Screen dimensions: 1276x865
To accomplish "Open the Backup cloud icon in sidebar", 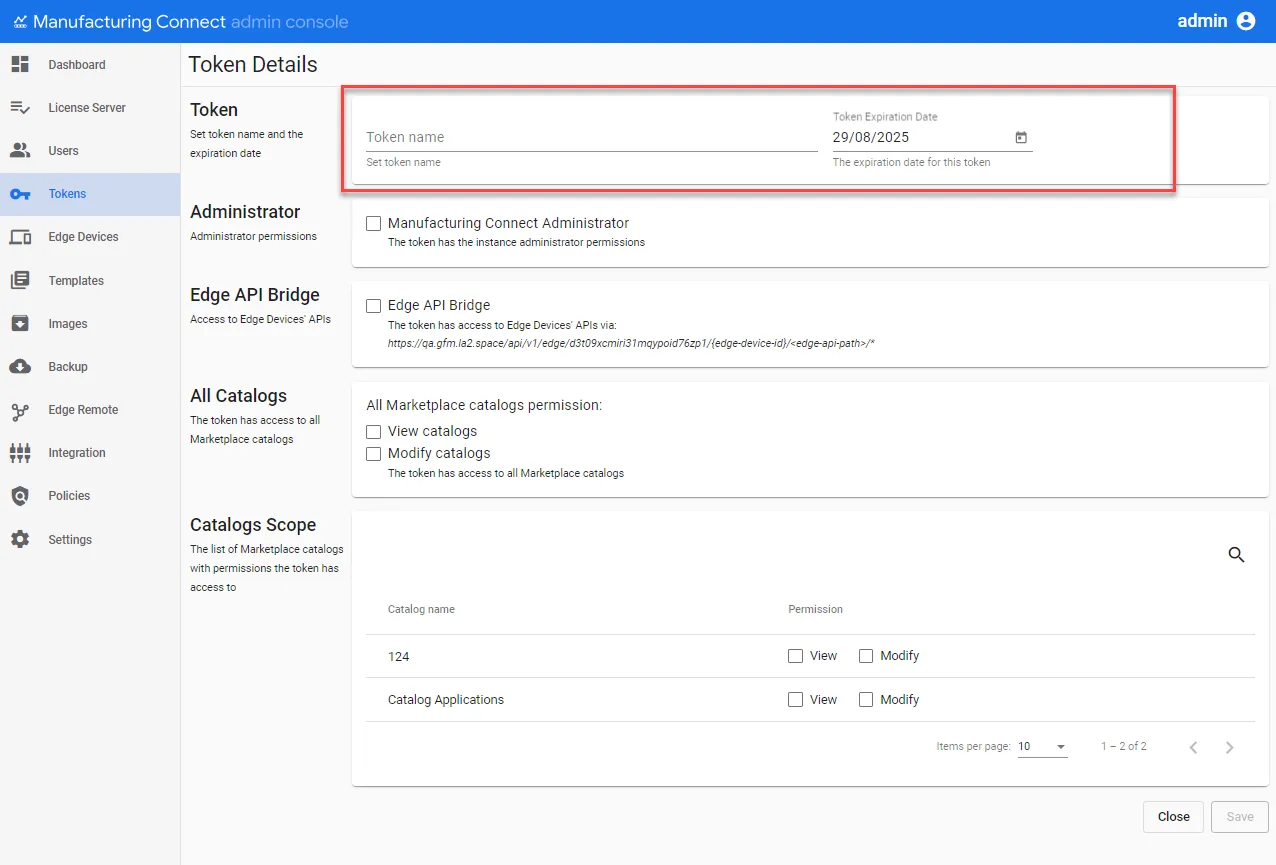I will pyautogui.click(x=20, y=367).
